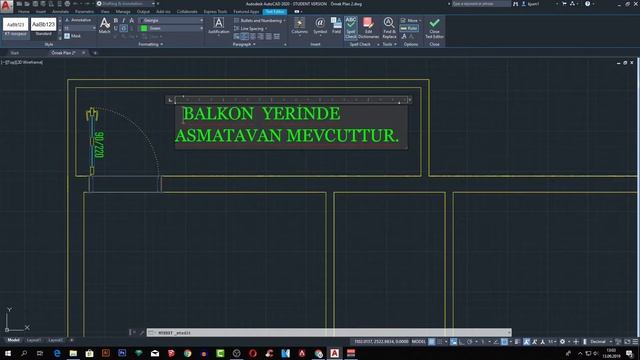640x360 pixels.
Task: Click the Sign In user icon
Action: 524,4
